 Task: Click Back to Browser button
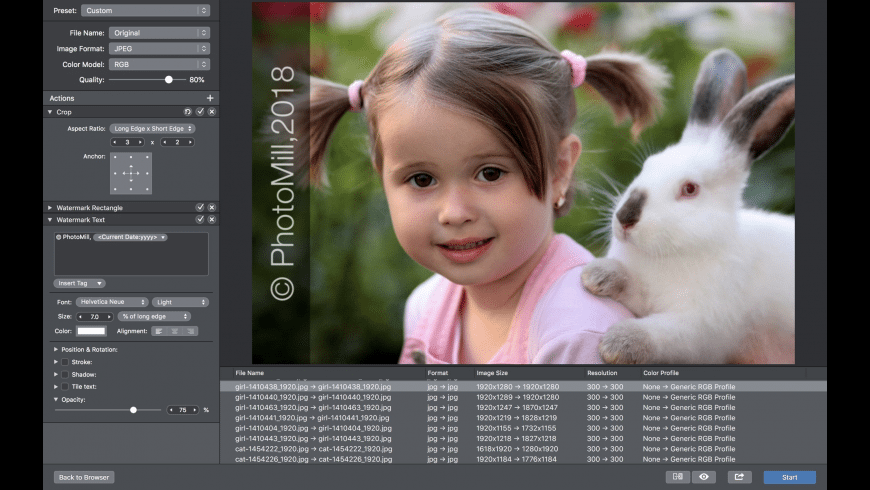(x=84, y=477)
